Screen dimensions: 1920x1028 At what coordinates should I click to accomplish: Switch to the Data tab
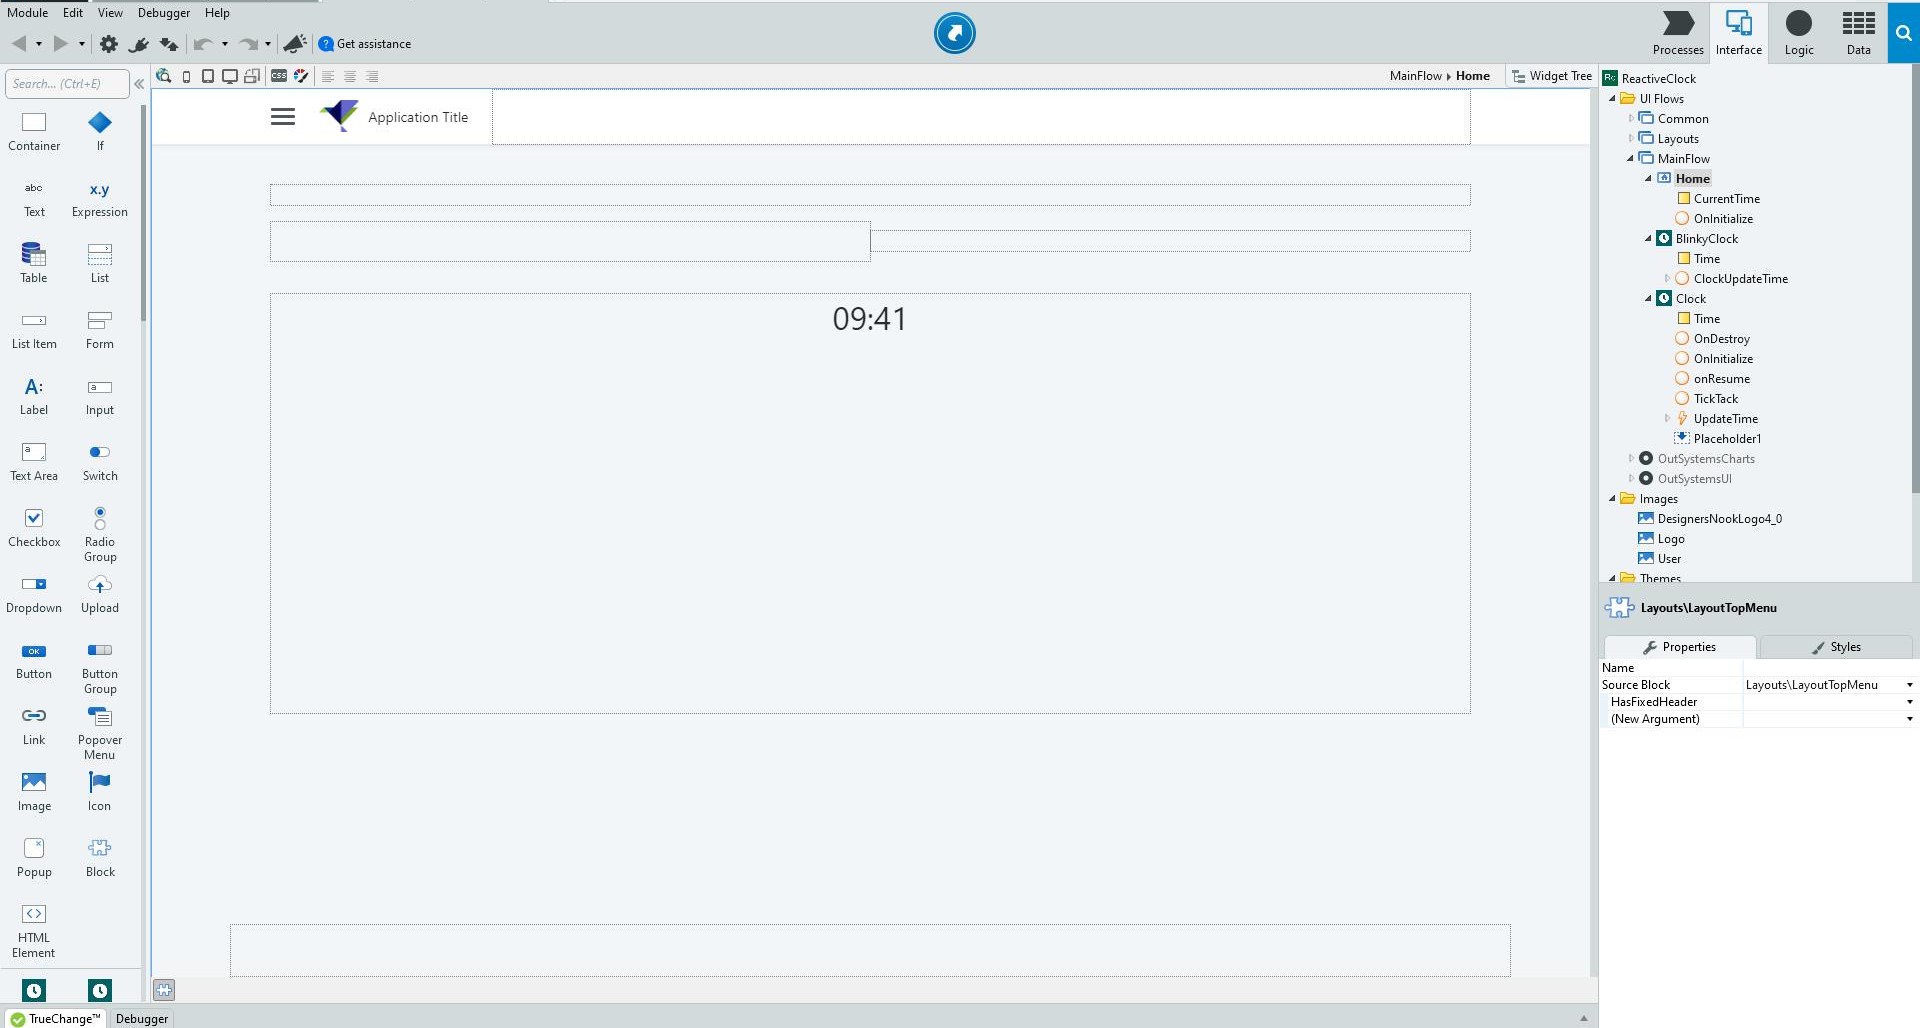(1858, 33)
